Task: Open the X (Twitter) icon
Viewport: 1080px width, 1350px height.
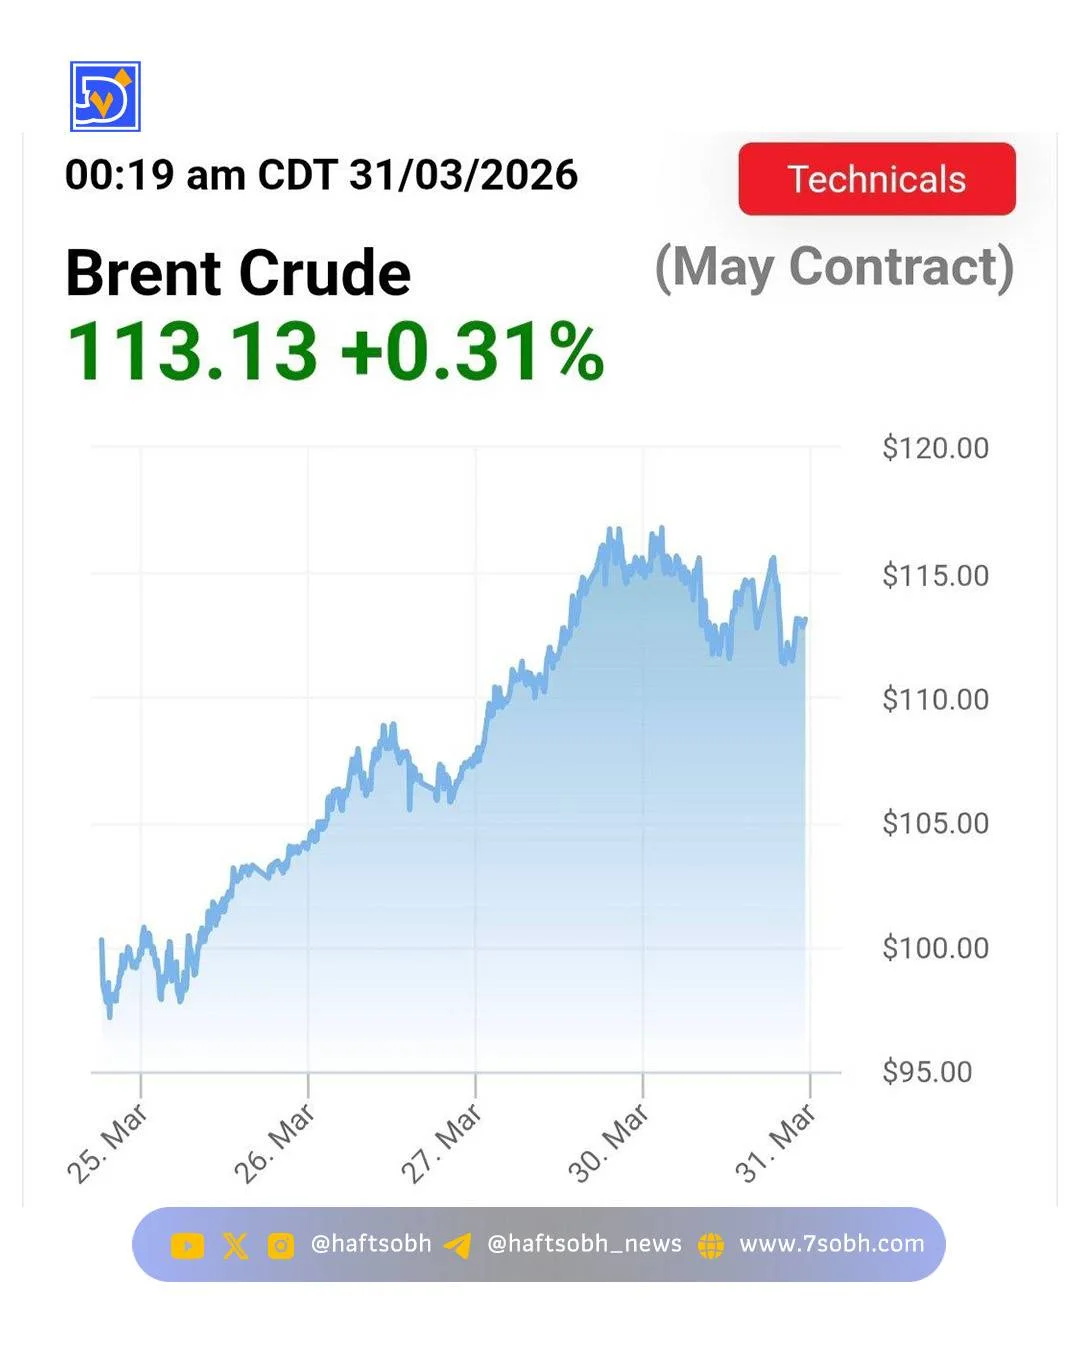Action: tap(235, 1245)
